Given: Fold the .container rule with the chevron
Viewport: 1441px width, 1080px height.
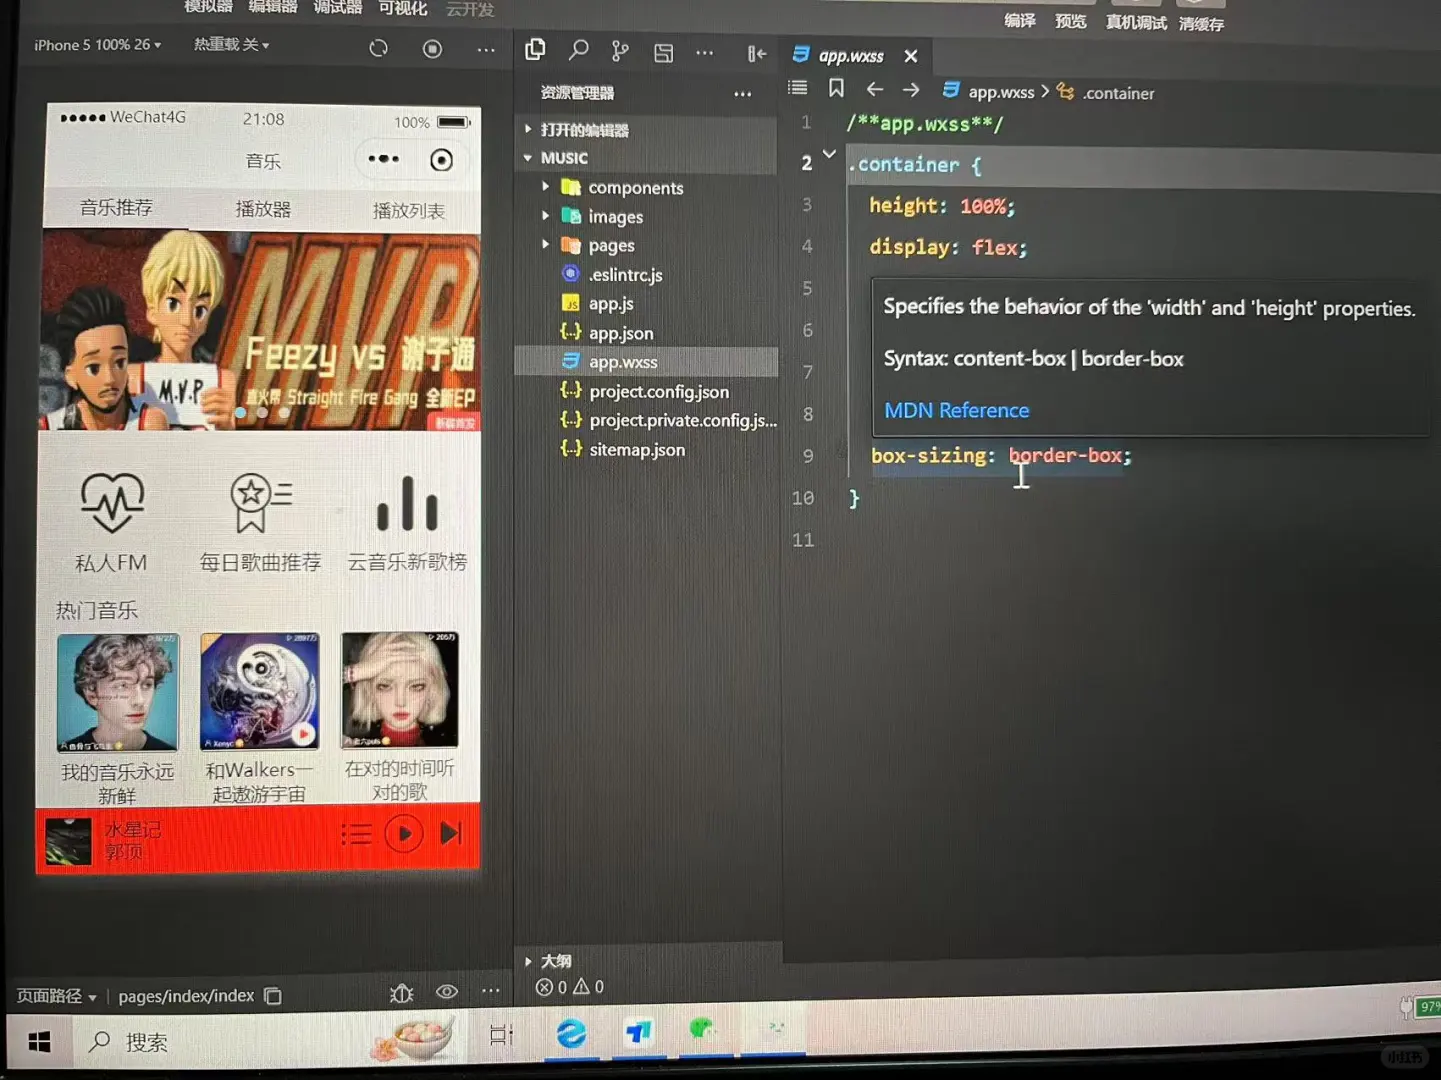Looking at the screenshot, I should click(829, 155).
